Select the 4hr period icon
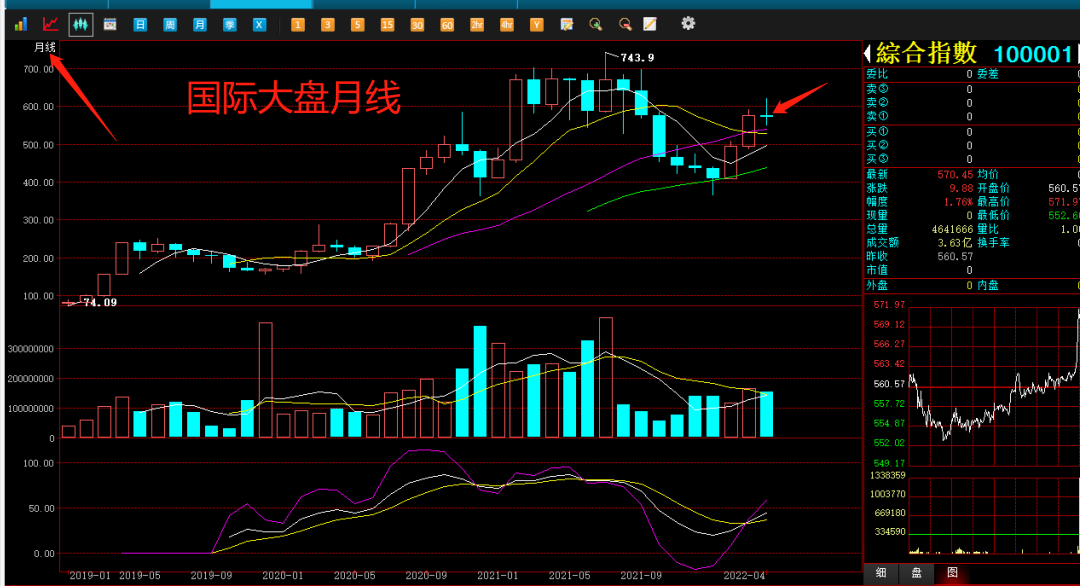The height and width of the screenshot is (586, 1080). point(506,25)
